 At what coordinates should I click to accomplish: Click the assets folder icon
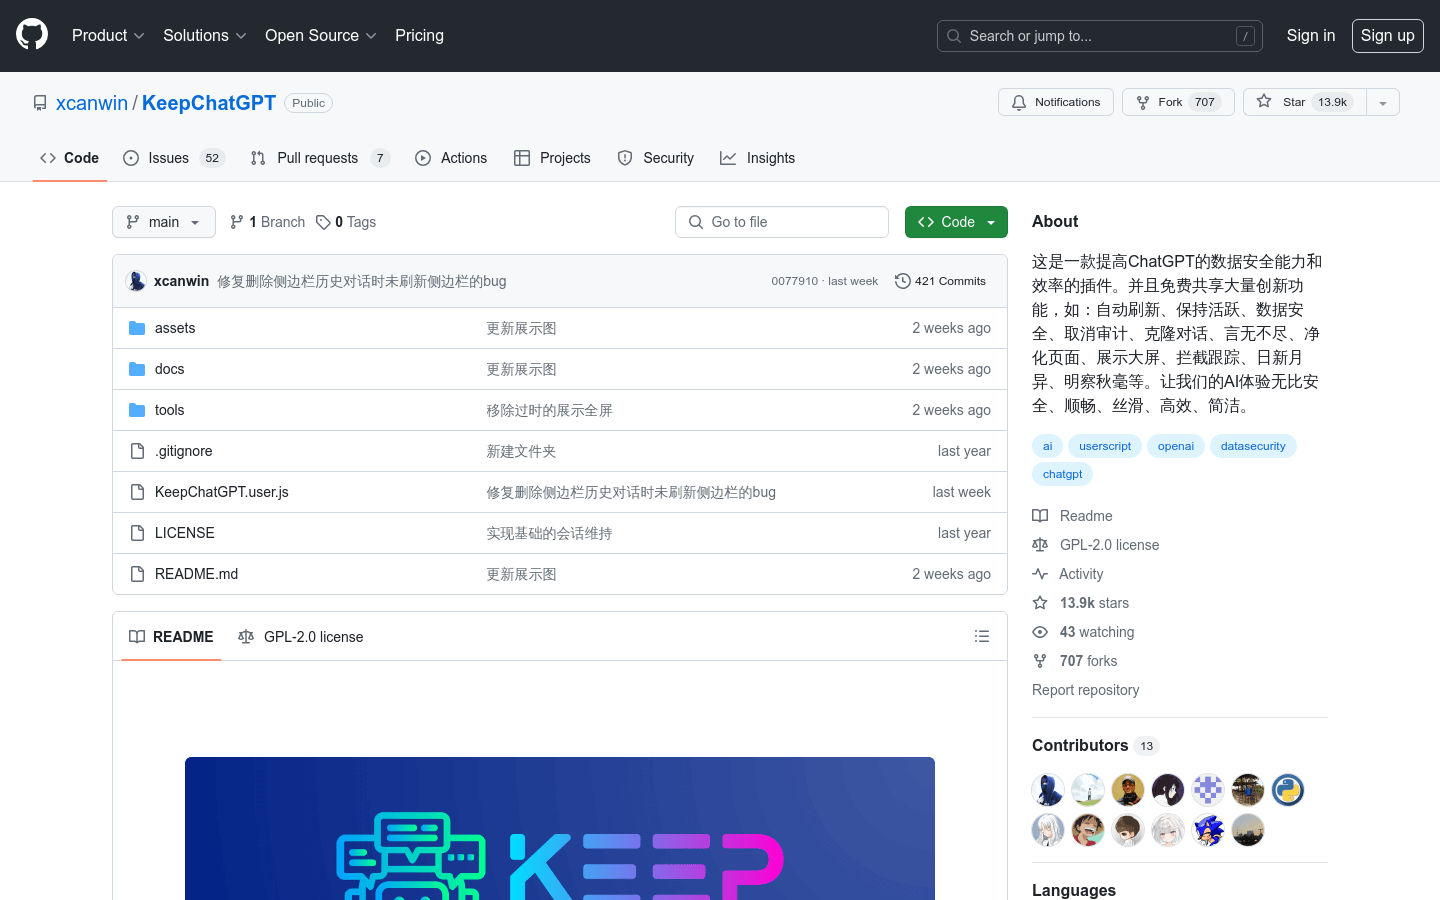pyautogui.click(x=138, y=328)
